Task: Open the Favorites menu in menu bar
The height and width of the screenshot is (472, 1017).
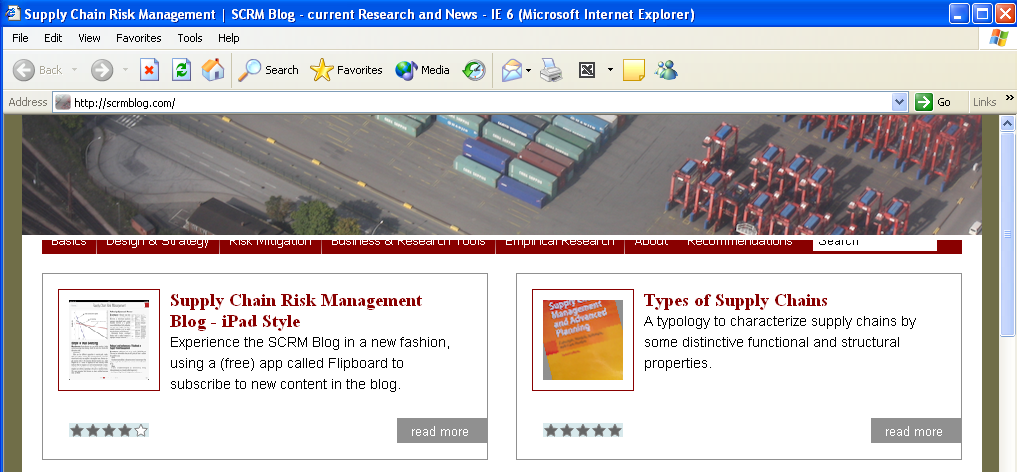Action: pyautogui.click(x=138, y=38)
